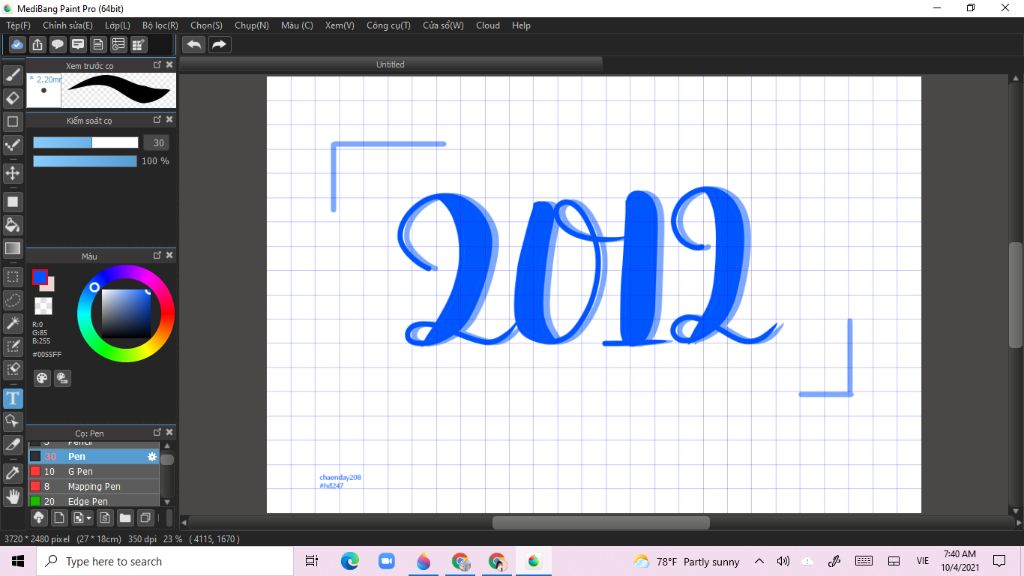This screenshot has height=576, width=1024.
Task: Click the foreground blue color swatch
Action: [40, 278]
